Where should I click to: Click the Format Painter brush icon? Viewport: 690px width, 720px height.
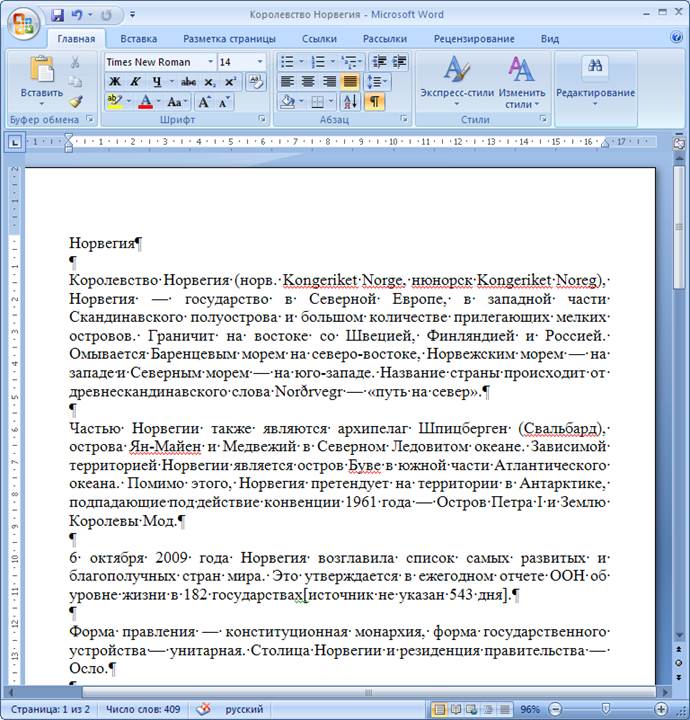[x=76, y=101]
